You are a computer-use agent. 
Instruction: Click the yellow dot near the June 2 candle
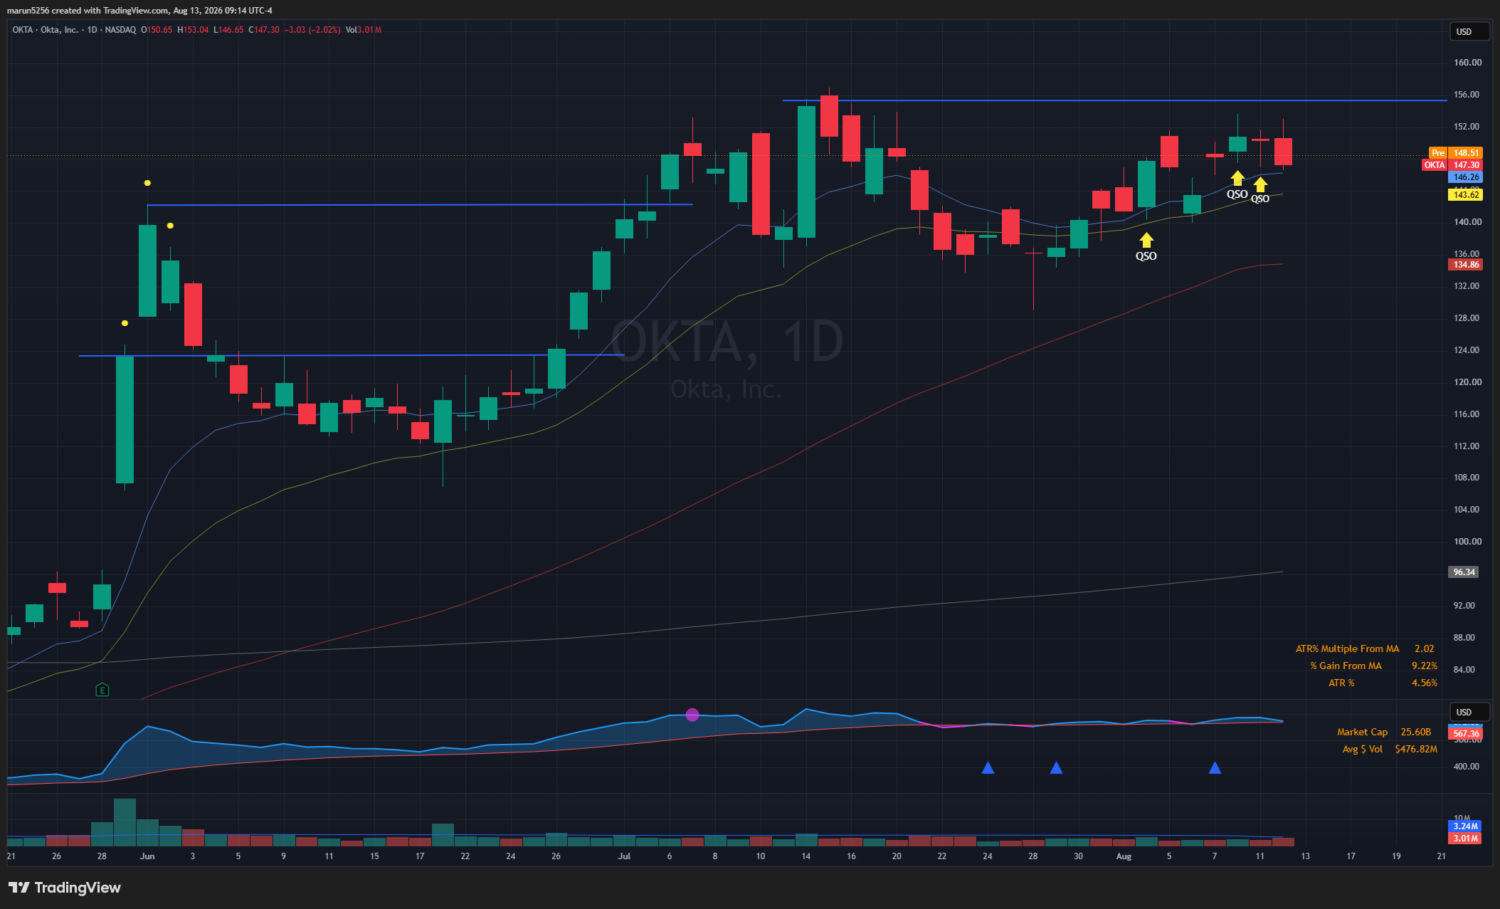(x=170, y=226)
